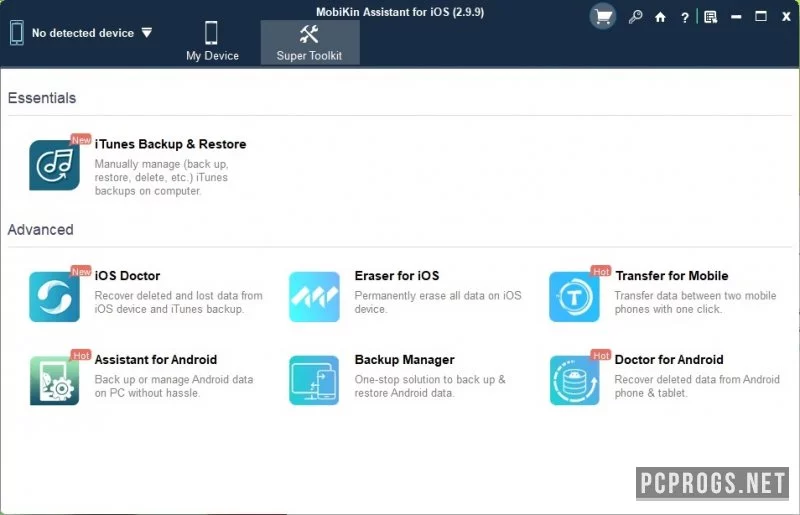
Task: Click 'Back up or manage Android data' description
Action: (174, 386)
